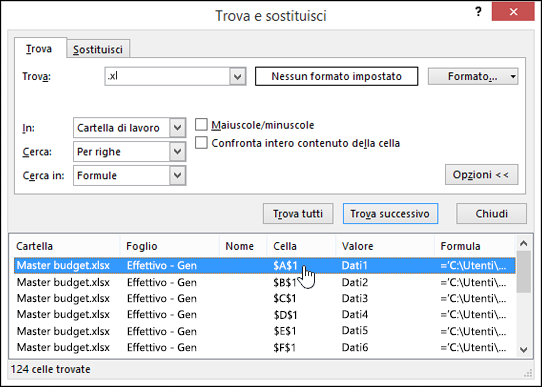This screenshot has width=542, height=387.
Task: Click the Chiudi button
Action: [492, 214]
